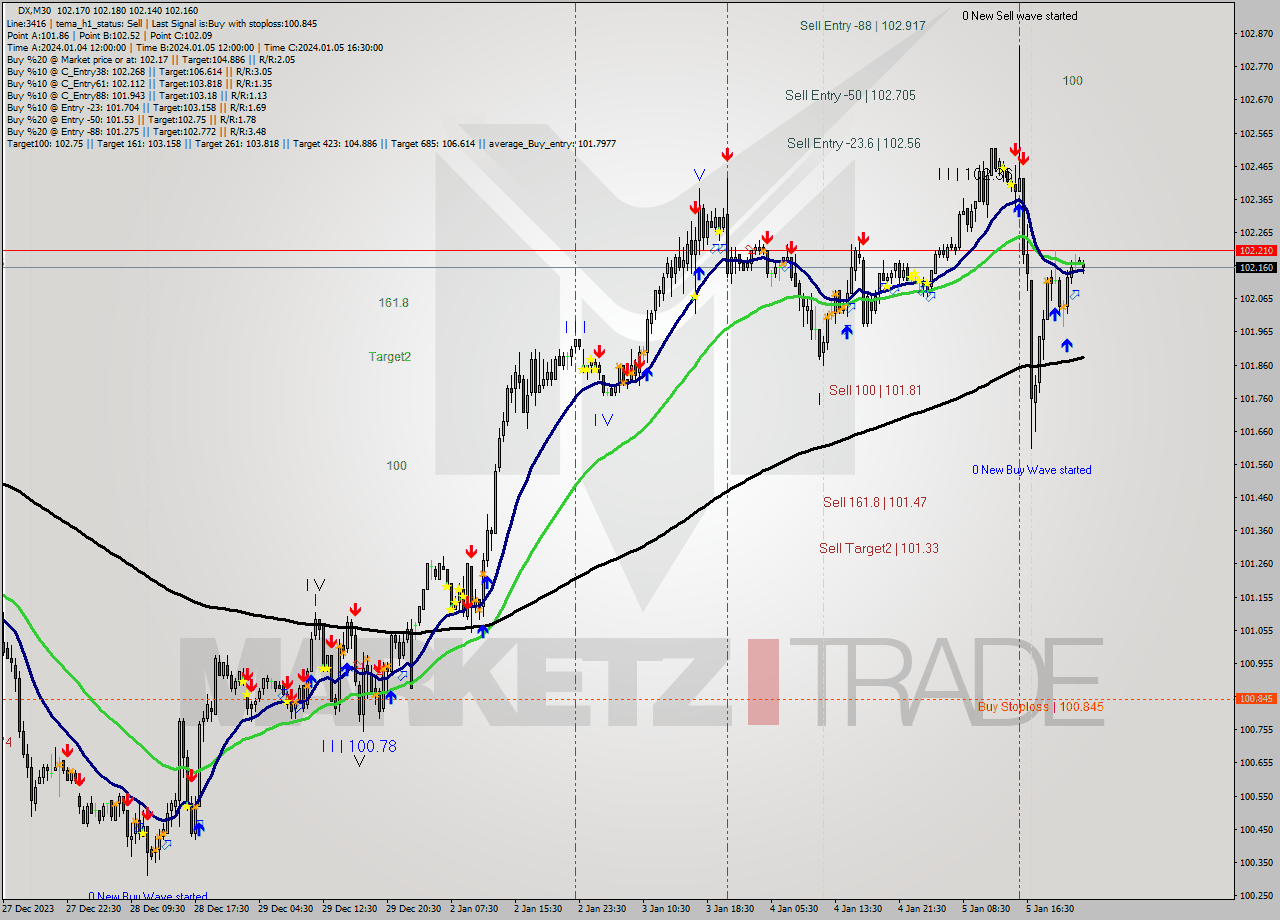Click the 101.965 price axis label
The width and height of the screenshot is (1280, 920).
click(1255, 332)
